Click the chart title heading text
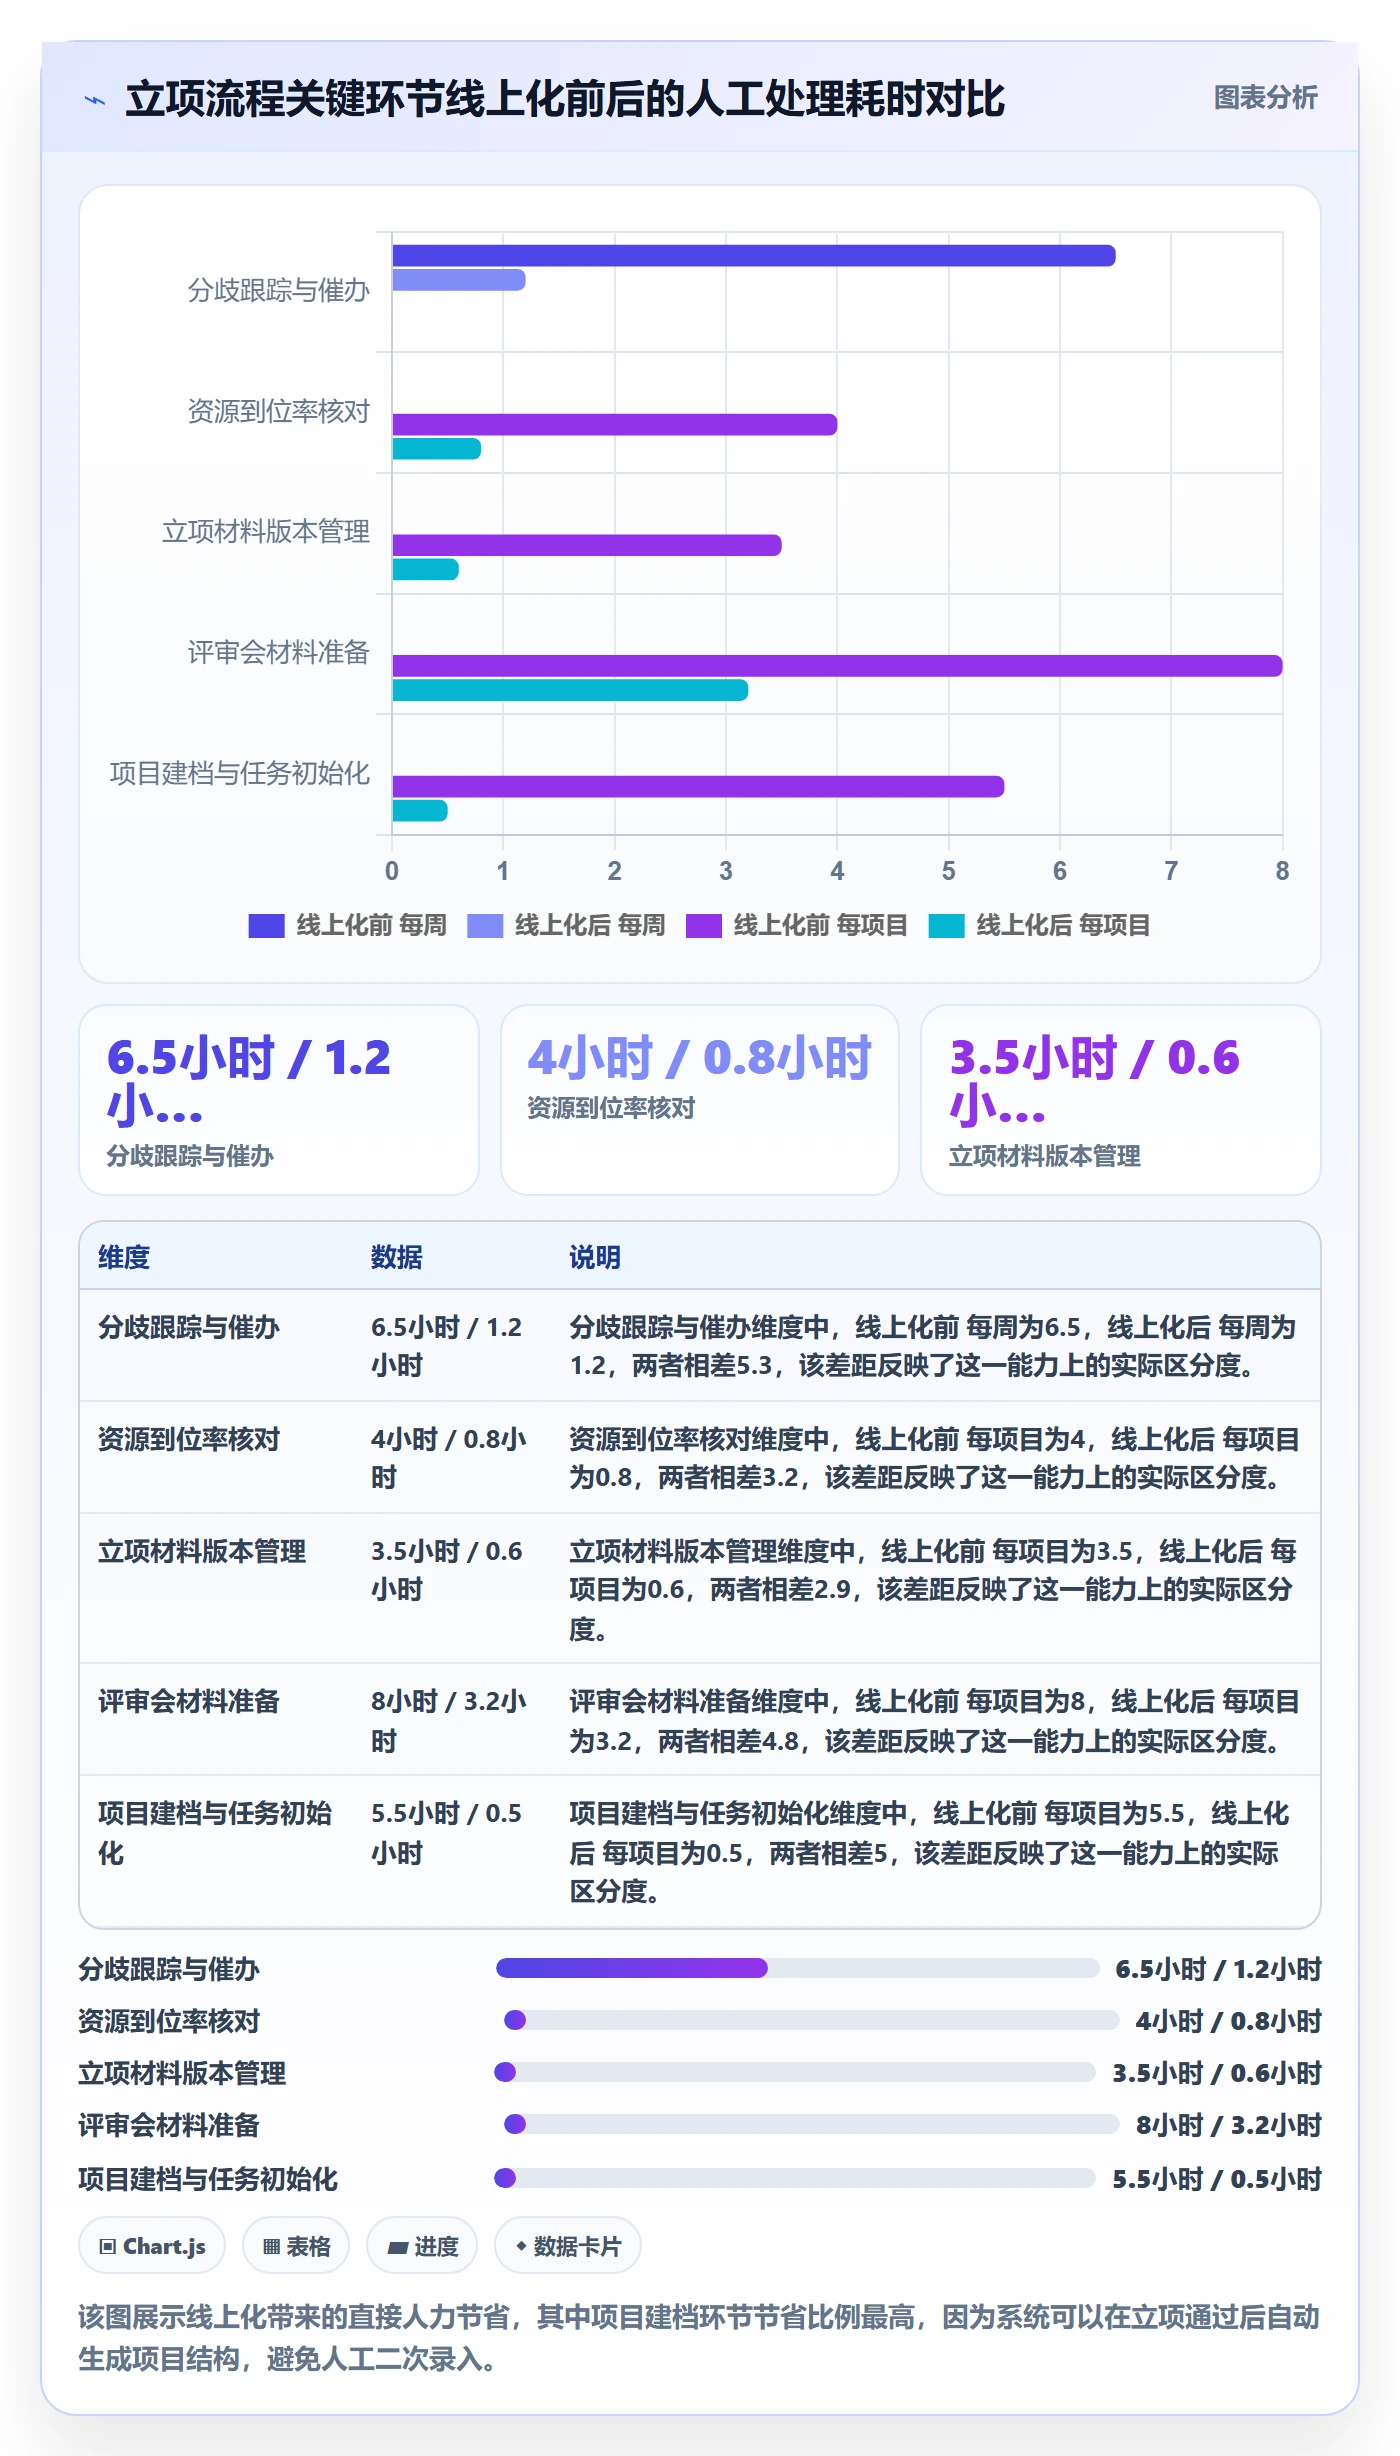Viewport: 1400px width, 2456px height. tap(565, 99)
